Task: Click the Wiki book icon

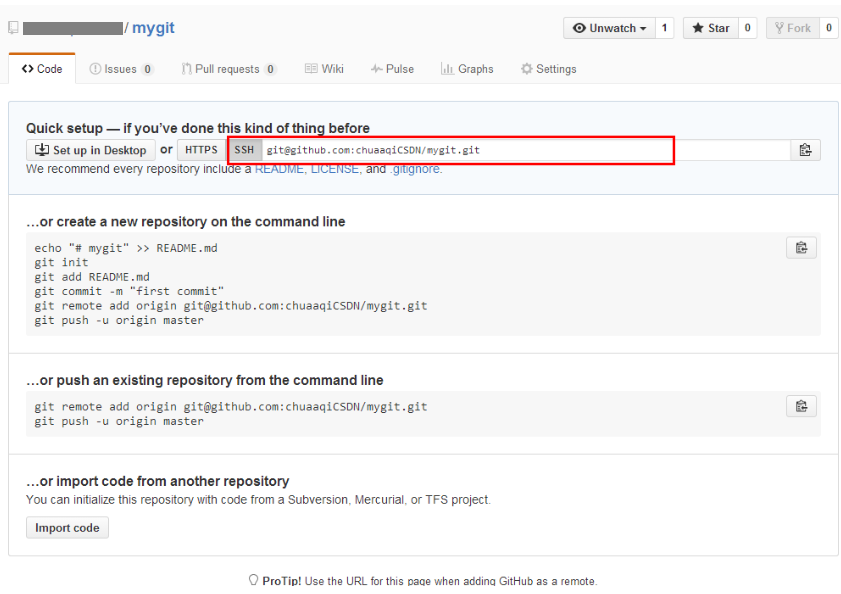Action: click(311, 69)
